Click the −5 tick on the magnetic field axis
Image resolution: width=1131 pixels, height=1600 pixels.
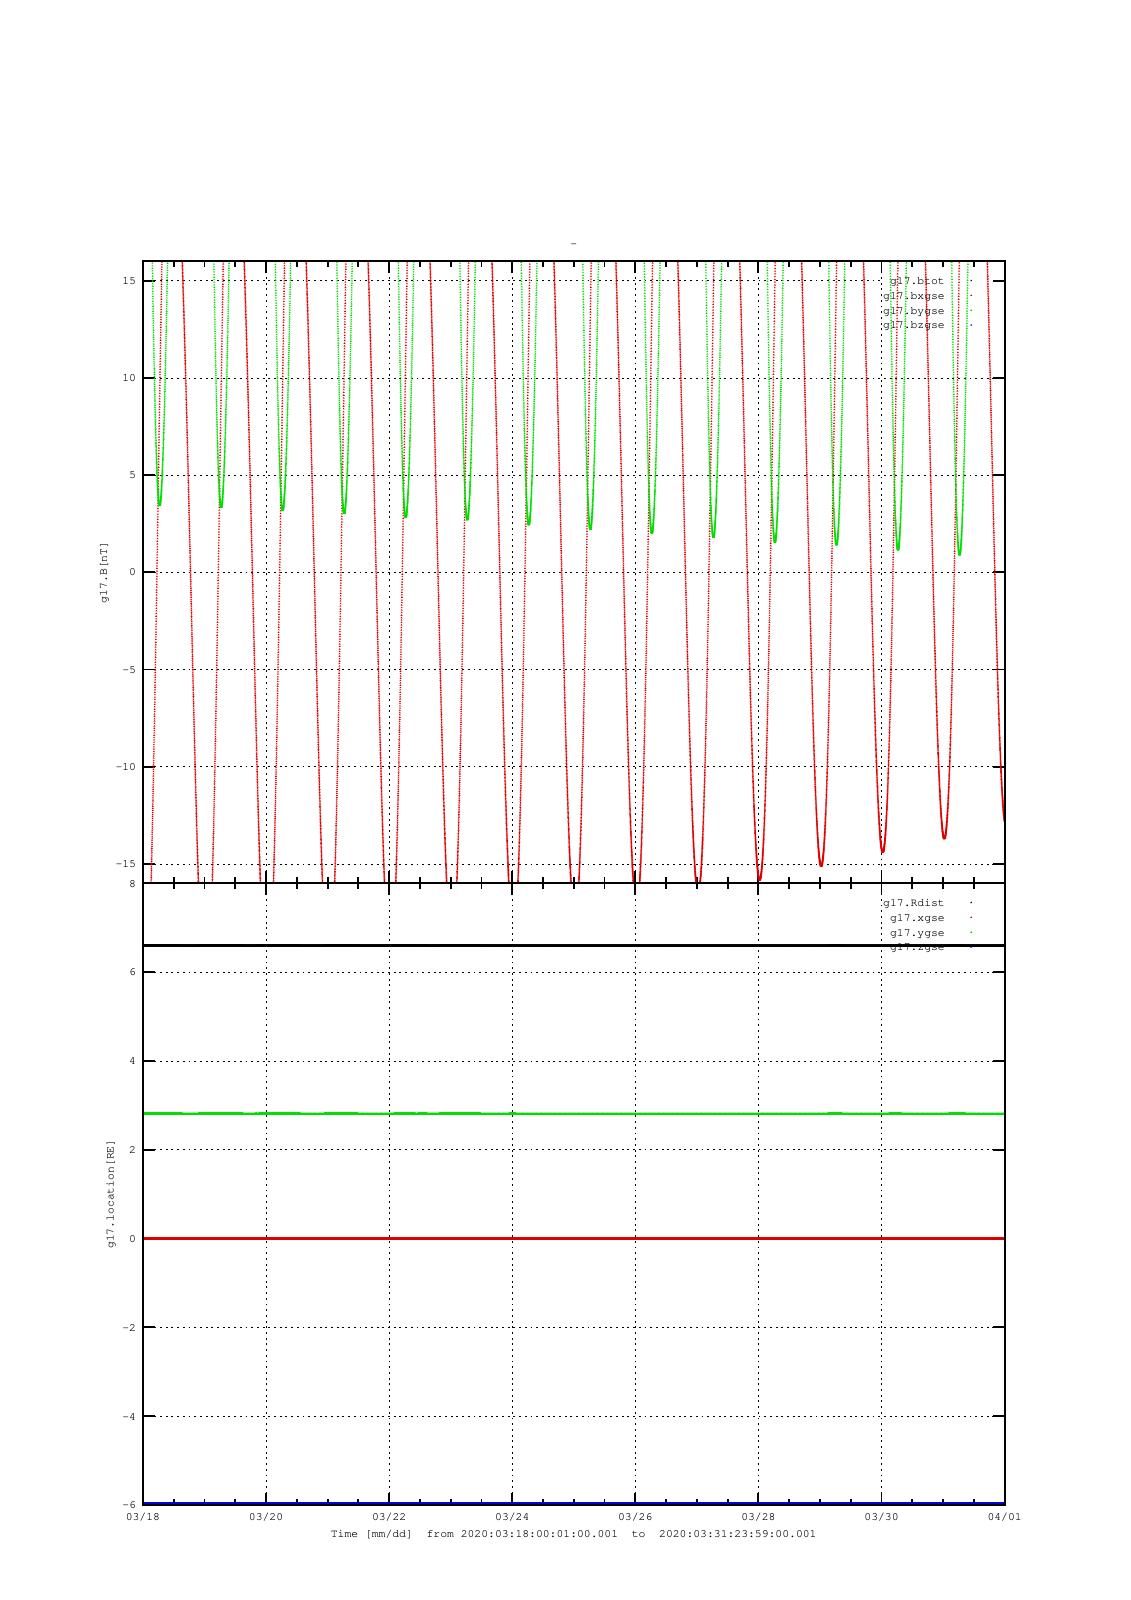coord(128,670)
